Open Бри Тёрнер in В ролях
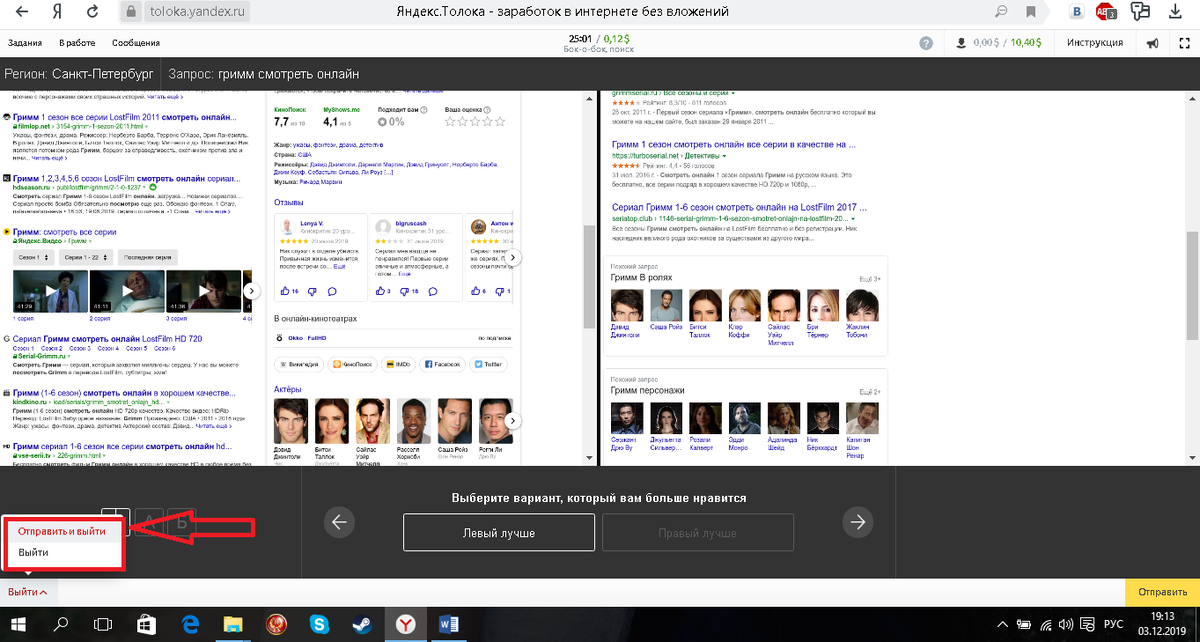 821,306
